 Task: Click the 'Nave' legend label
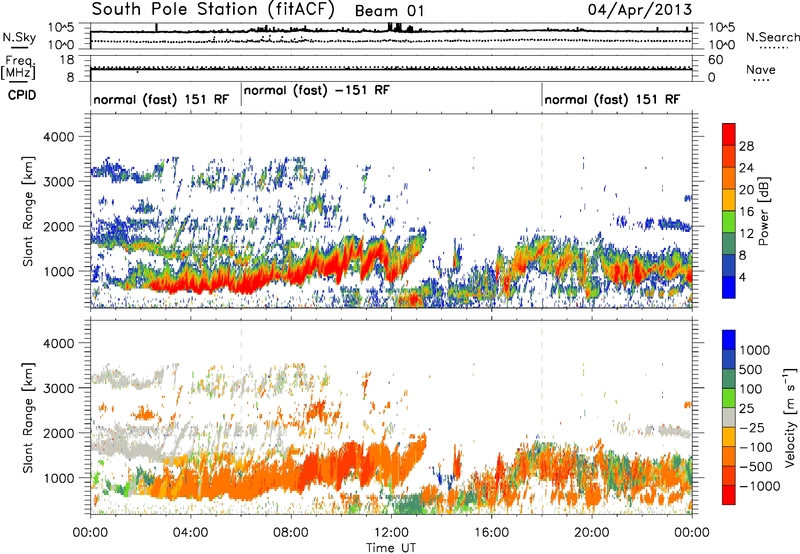tap(761, 69)
